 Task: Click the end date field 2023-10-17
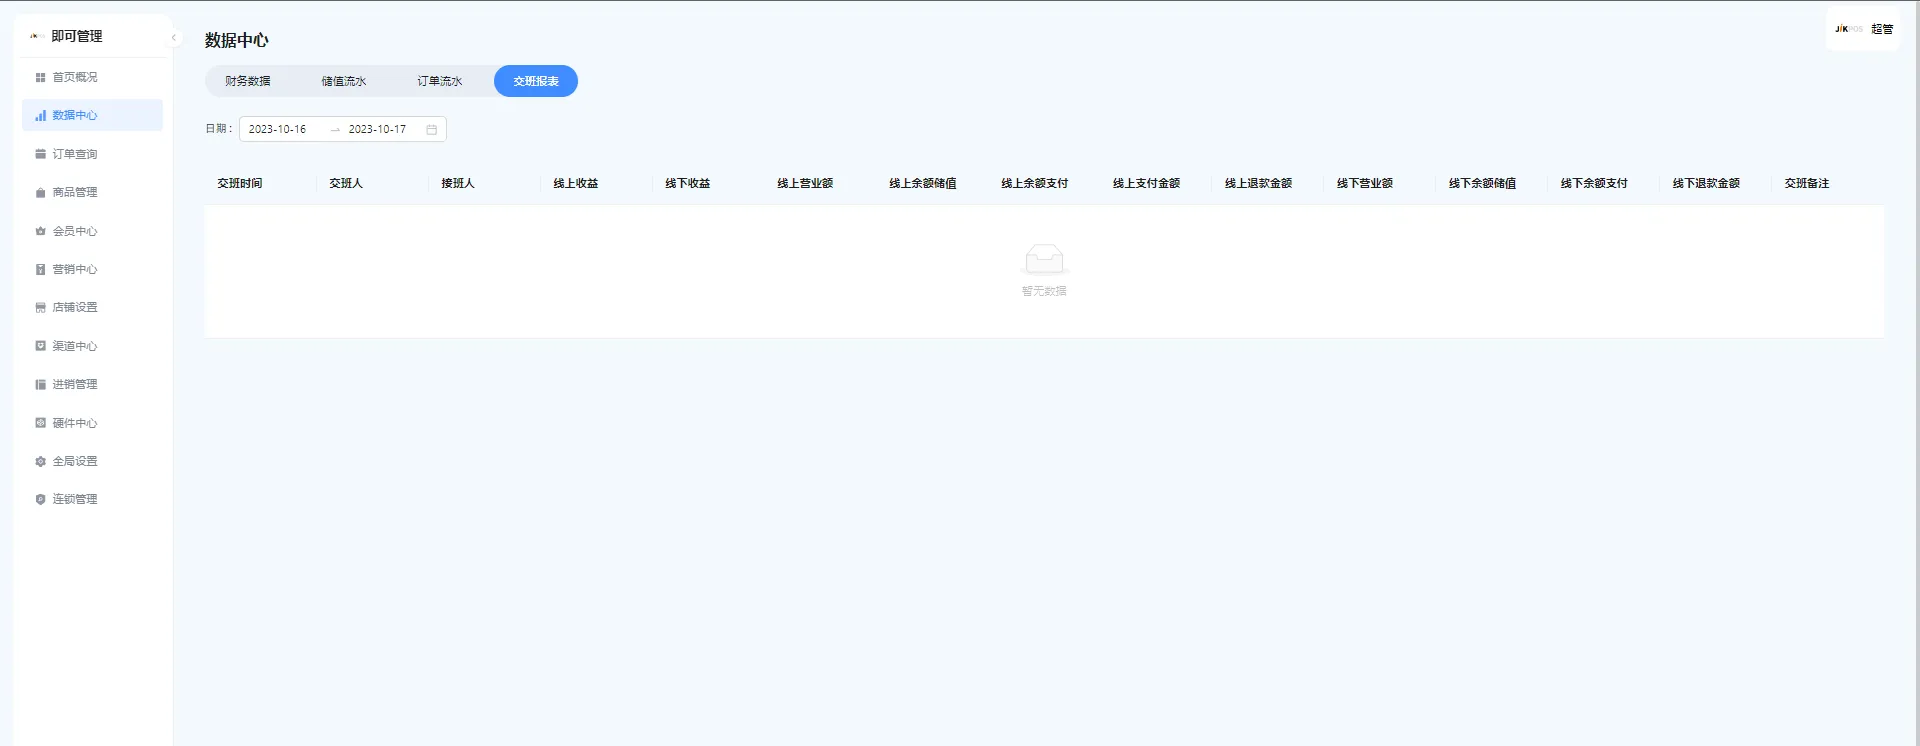377,130
